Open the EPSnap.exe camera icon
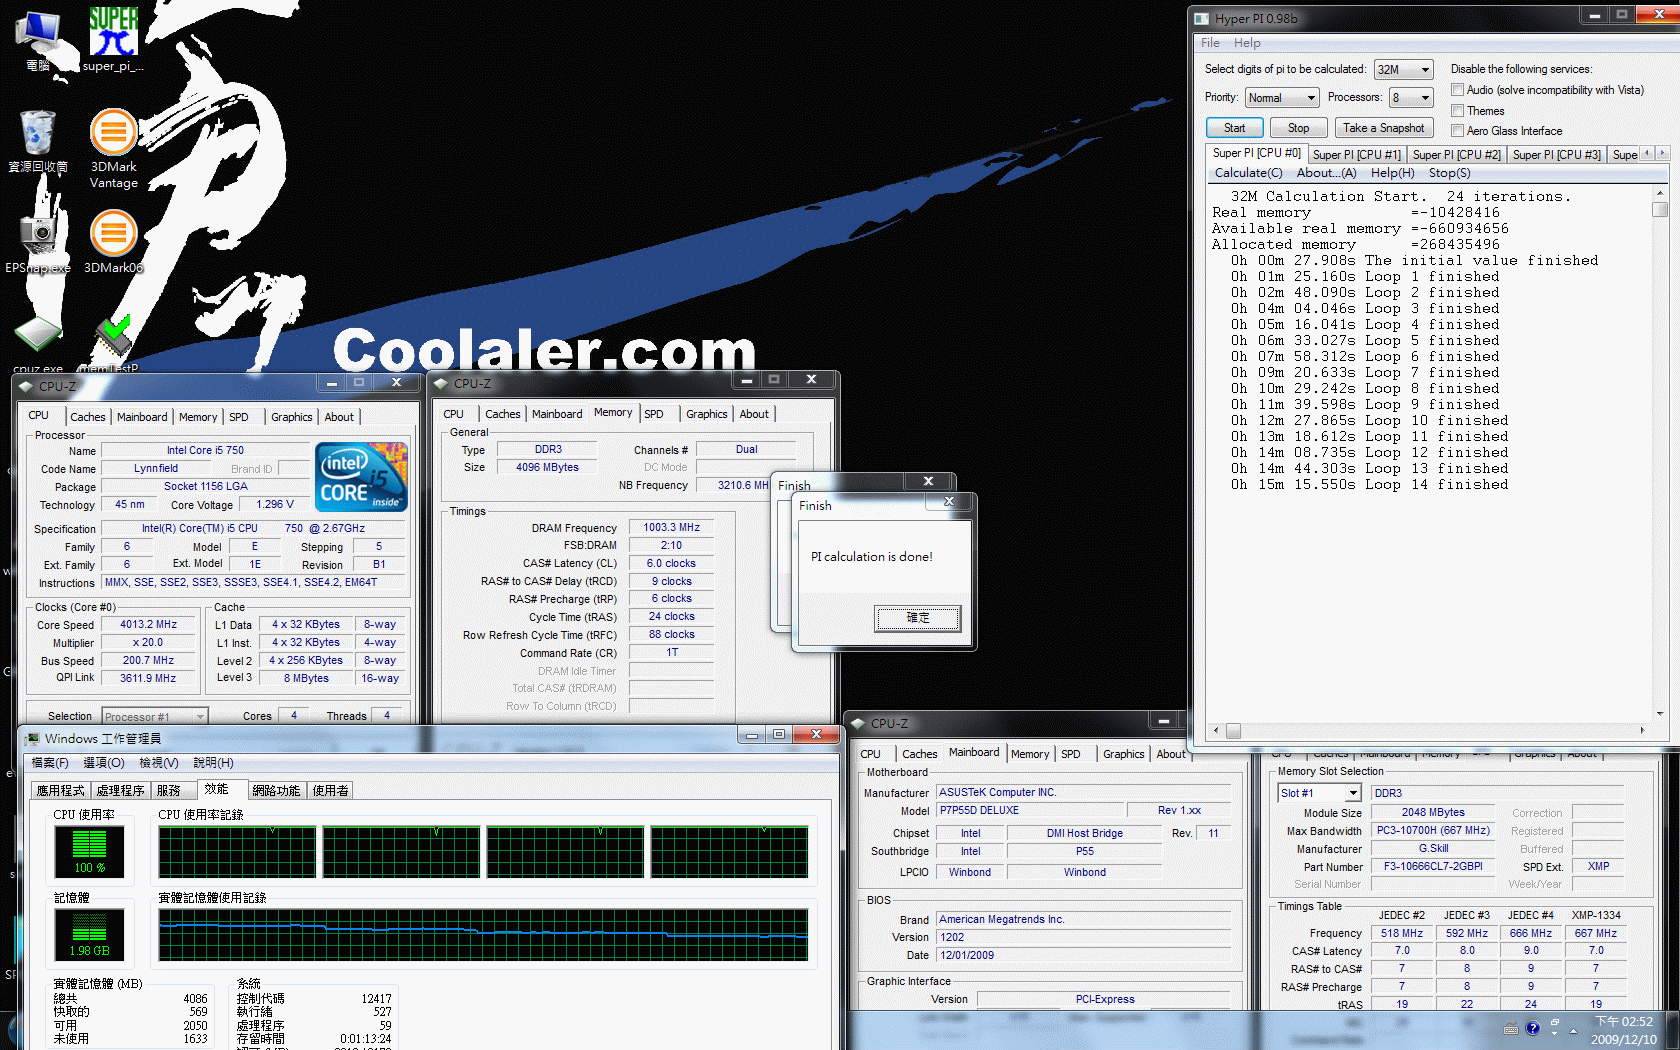This screenshot has height=1050, width=1680. (x=38, y=242)
